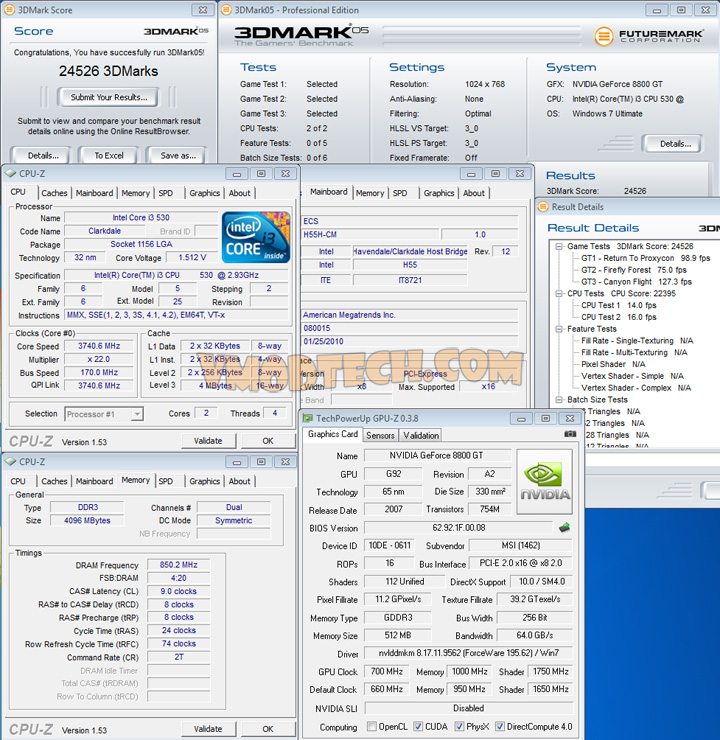
Task: Click the NVIDIA logo in GPU-Z
Action: pos(544,481)
